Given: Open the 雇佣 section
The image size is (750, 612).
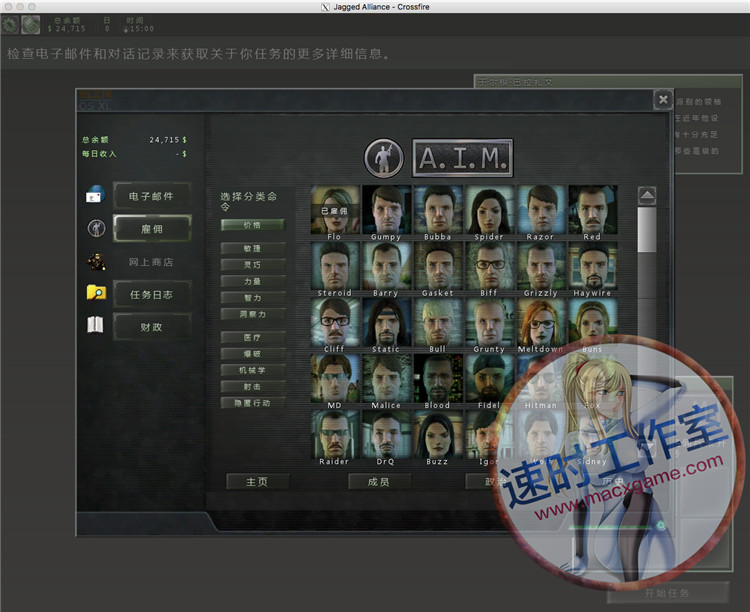Looking at the screenshot, I should 152,229.
